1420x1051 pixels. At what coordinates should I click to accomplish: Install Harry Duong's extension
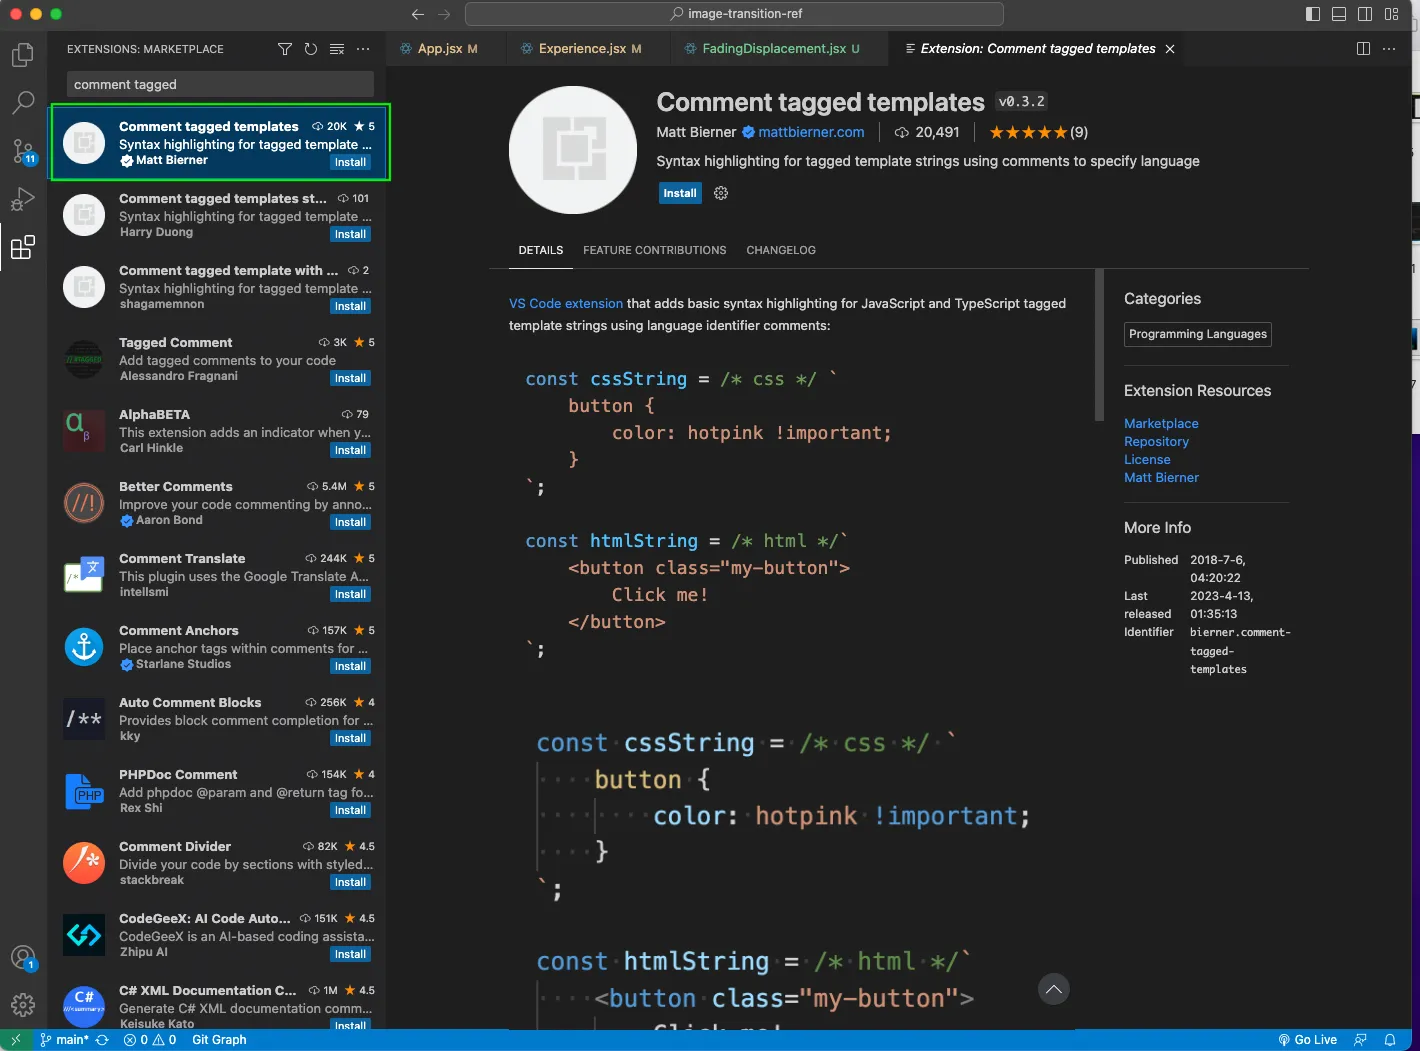click(x=350, y=234)
